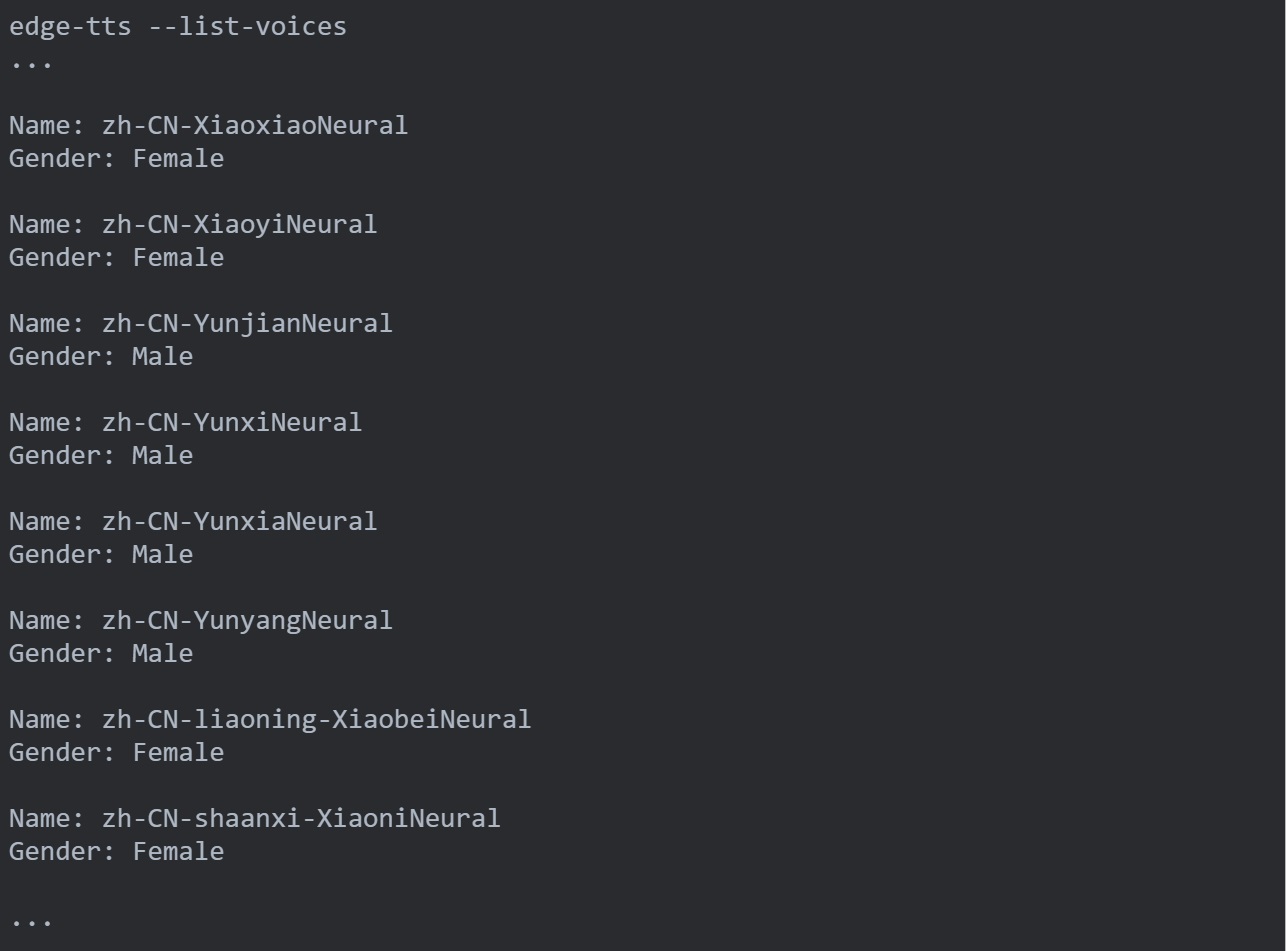Viewport: 1286px width, 951px height.
Task: Place cursor on the edge-tts word
Action: (x=70, y=27)
